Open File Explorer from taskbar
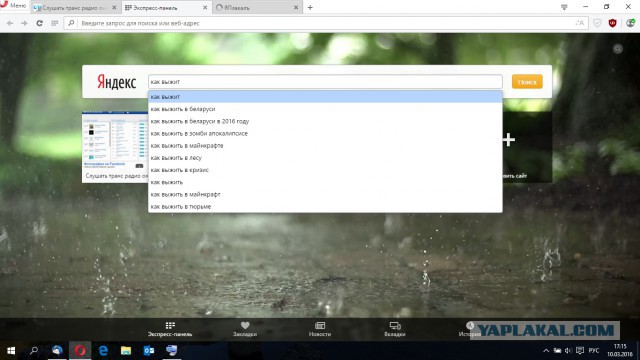Screen dimensions: 640x360 click(126, 351)
